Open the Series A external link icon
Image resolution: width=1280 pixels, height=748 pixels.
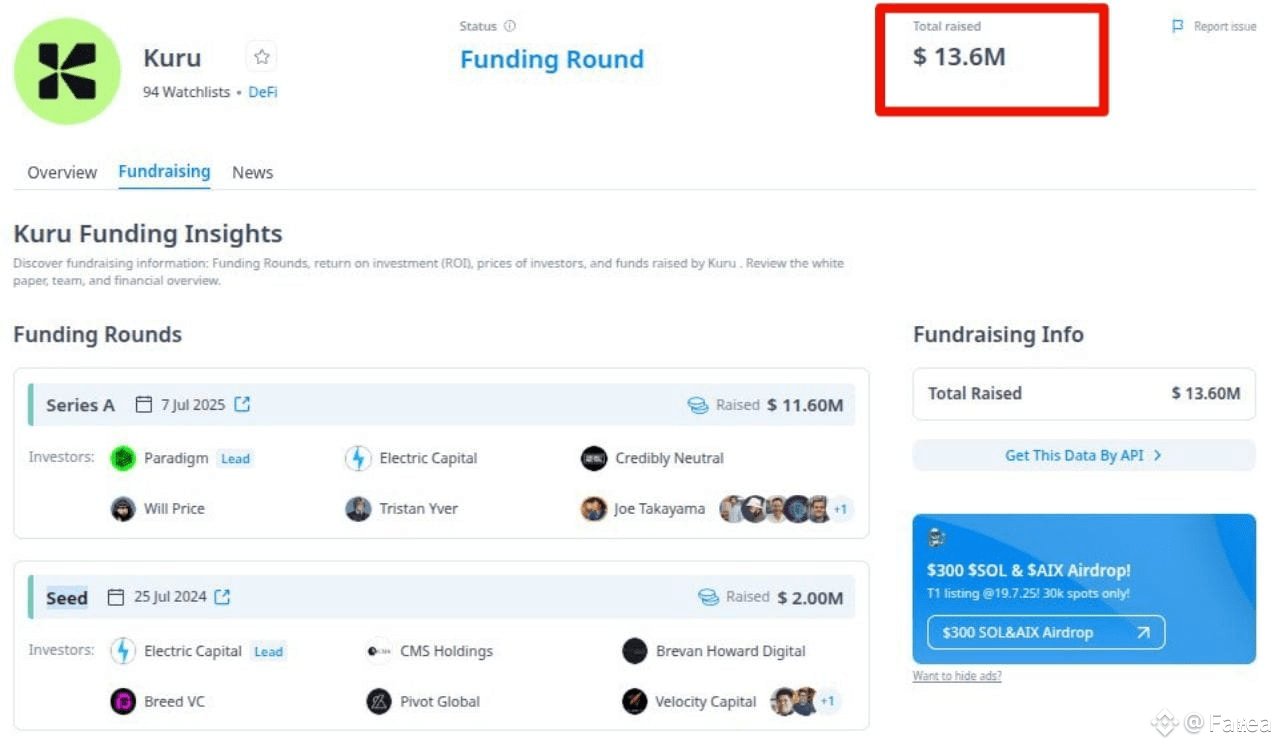coord(242,404)
